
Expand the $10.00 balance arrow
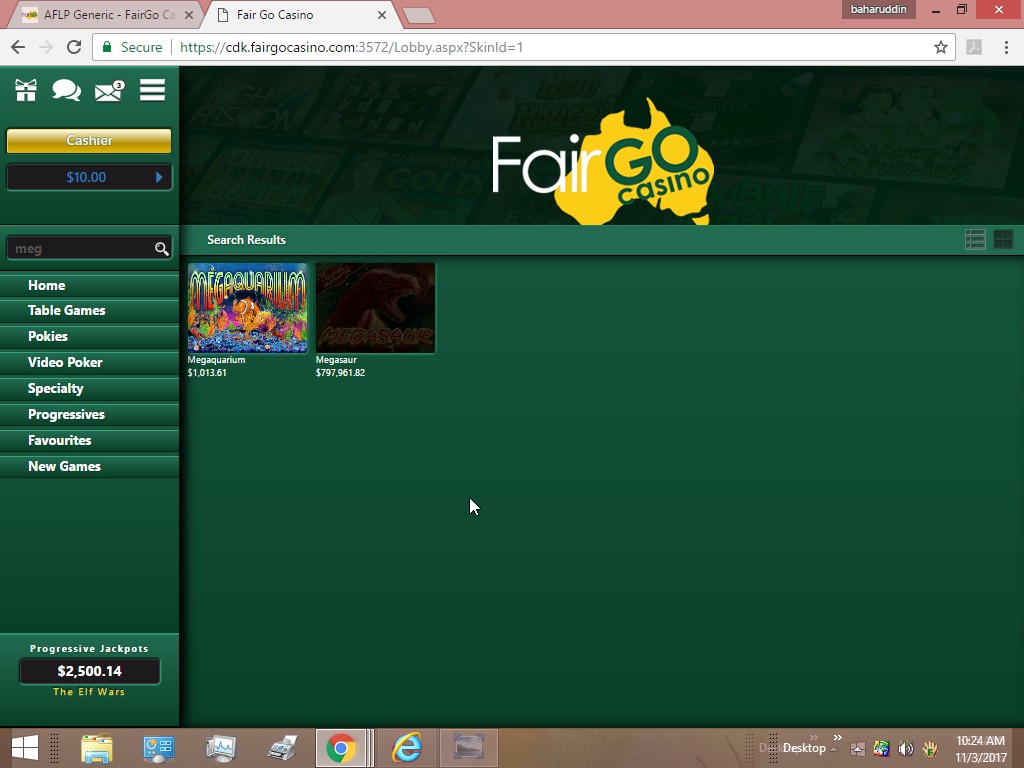(159, 177)
